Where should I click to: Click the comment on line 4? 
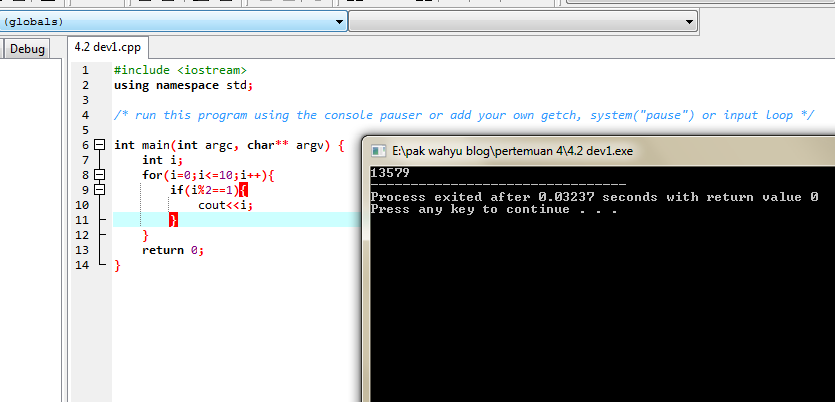(464, 115)
